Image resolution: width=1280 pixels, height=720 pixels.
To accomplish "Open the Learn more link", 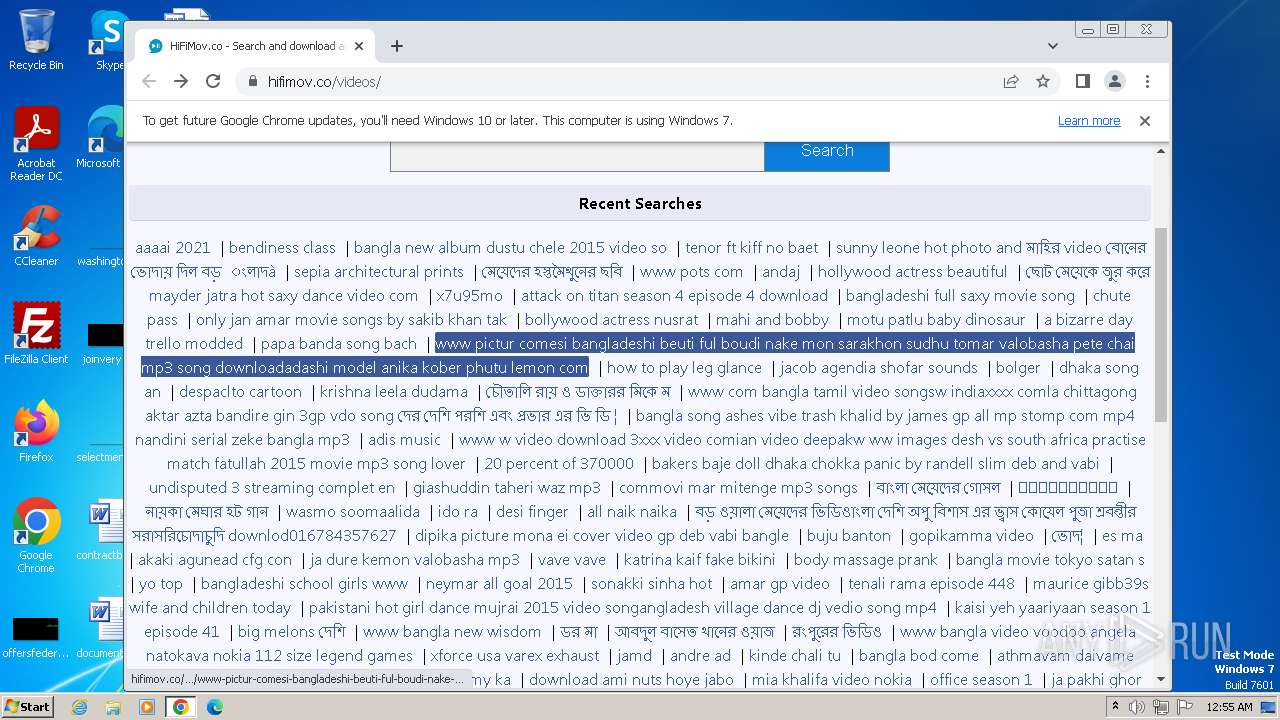I will [x=1089, y=121].
